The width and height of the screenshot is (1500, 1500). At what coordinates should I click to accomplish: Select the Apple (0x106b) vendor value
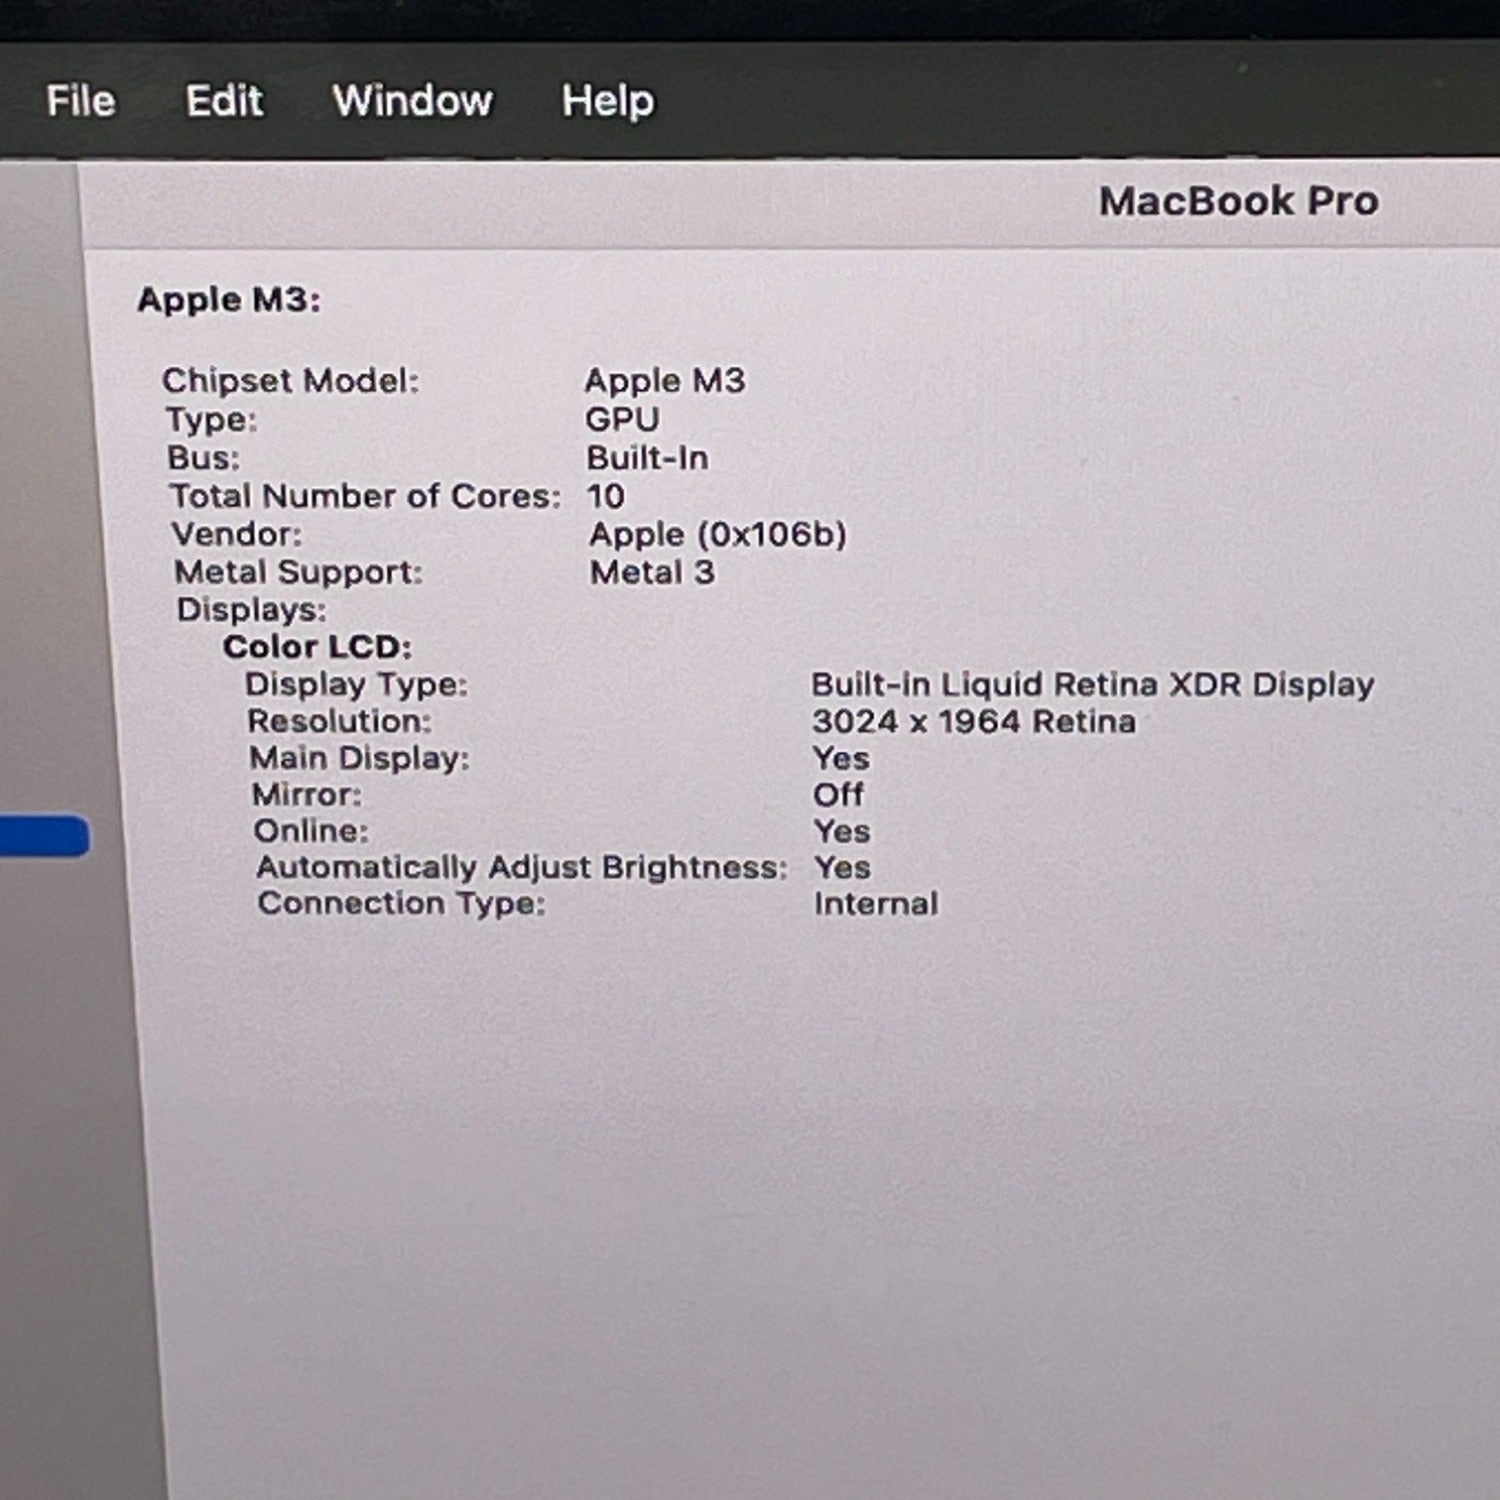point(718,534)
